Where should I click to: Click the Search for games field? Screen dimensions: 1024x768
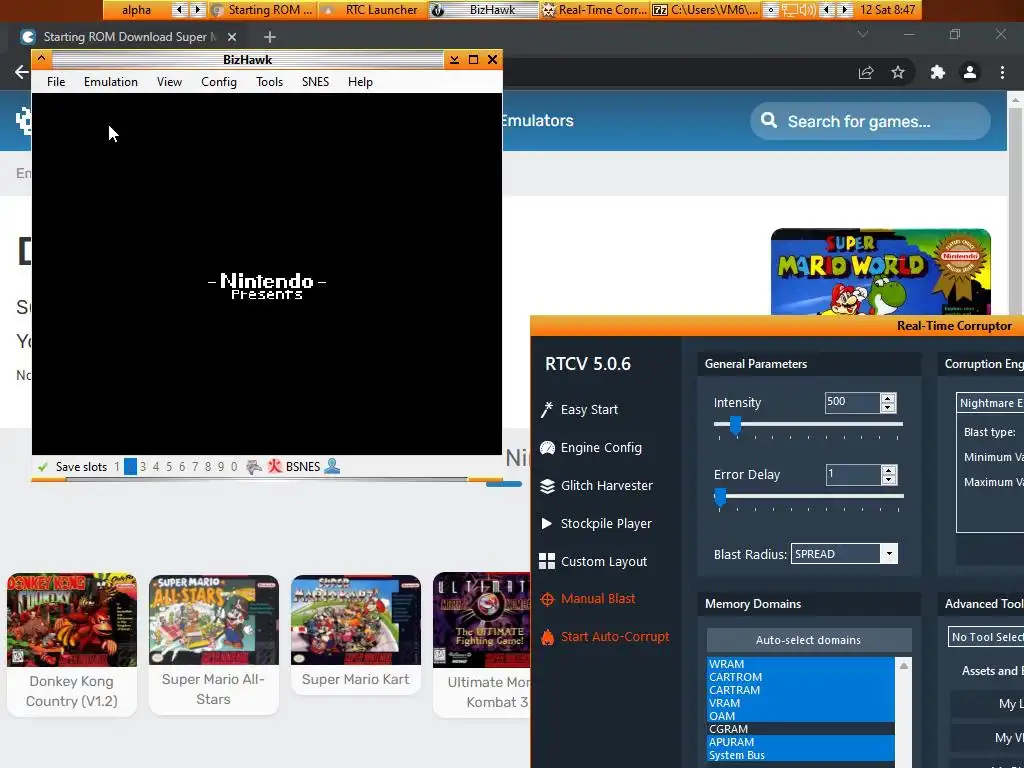coord(870,121)
